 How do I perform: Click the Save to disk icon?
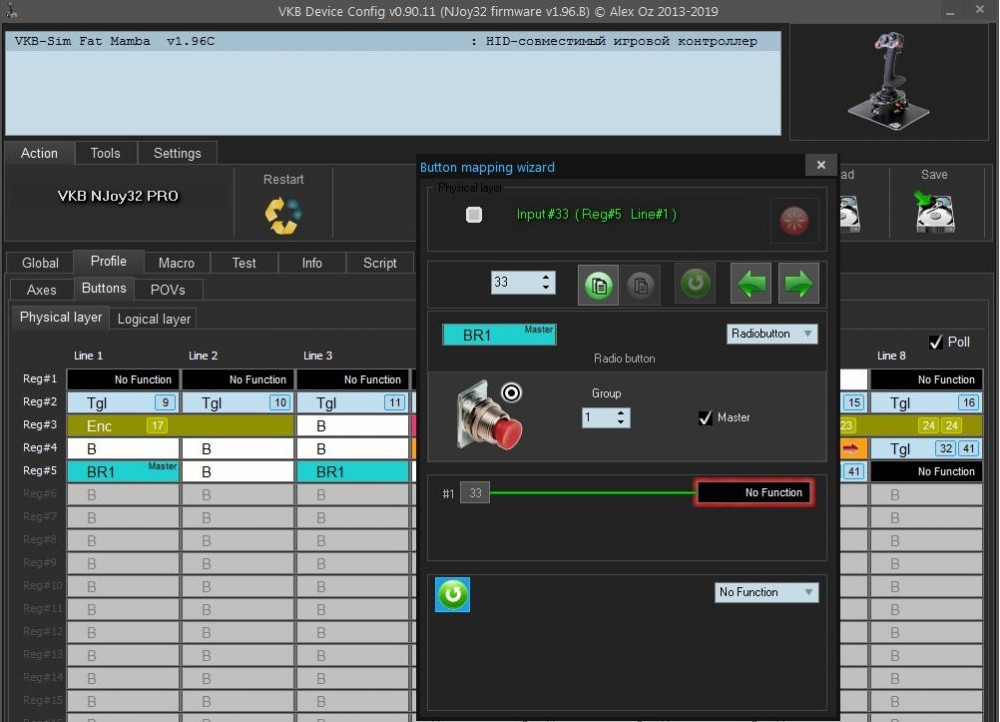[x=934, y=212]
